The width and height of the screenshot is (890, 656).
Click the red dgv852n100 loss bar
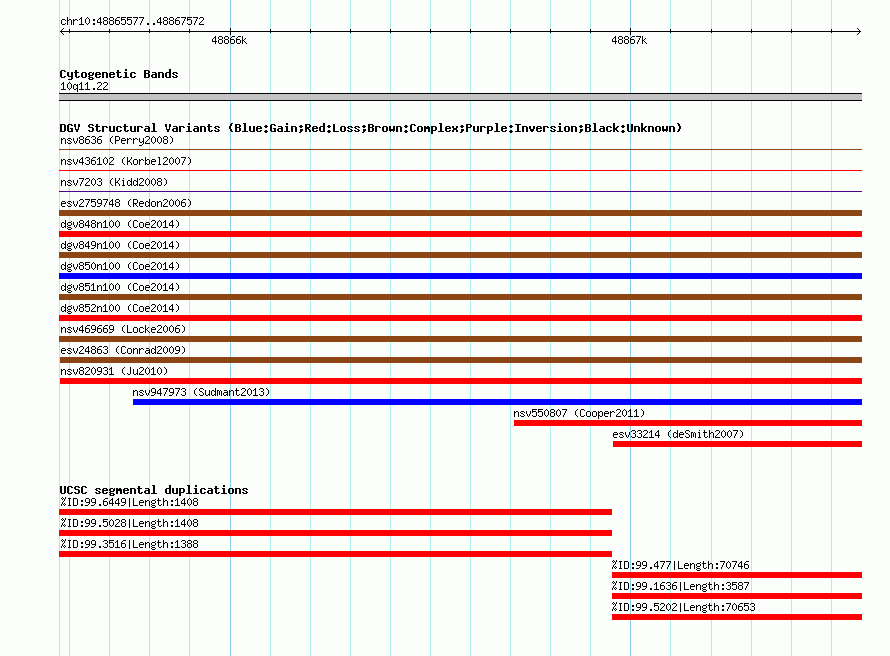[460, 318]
